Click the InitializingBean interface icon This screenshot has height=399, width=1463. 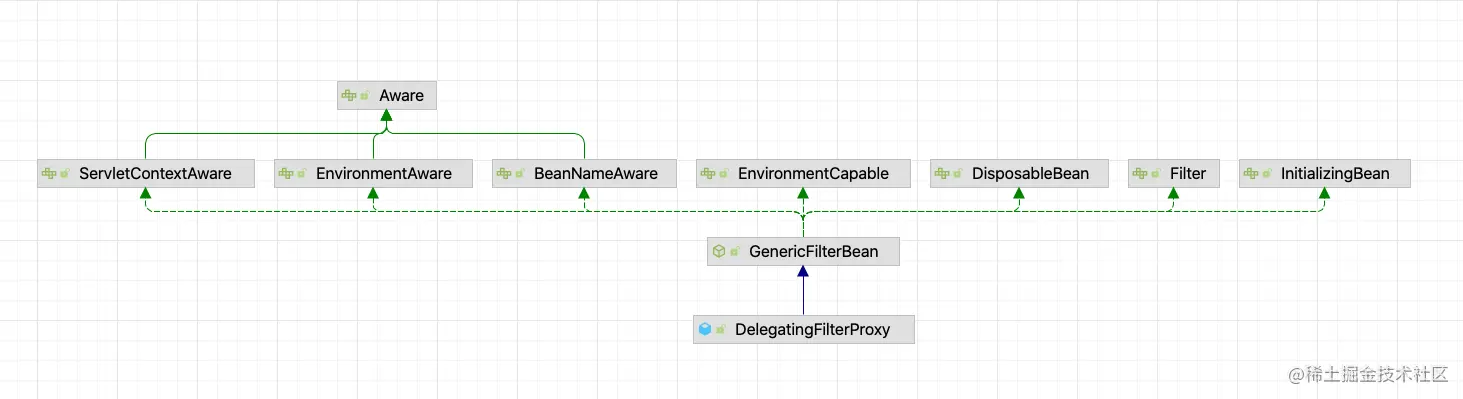[1251, 174]
